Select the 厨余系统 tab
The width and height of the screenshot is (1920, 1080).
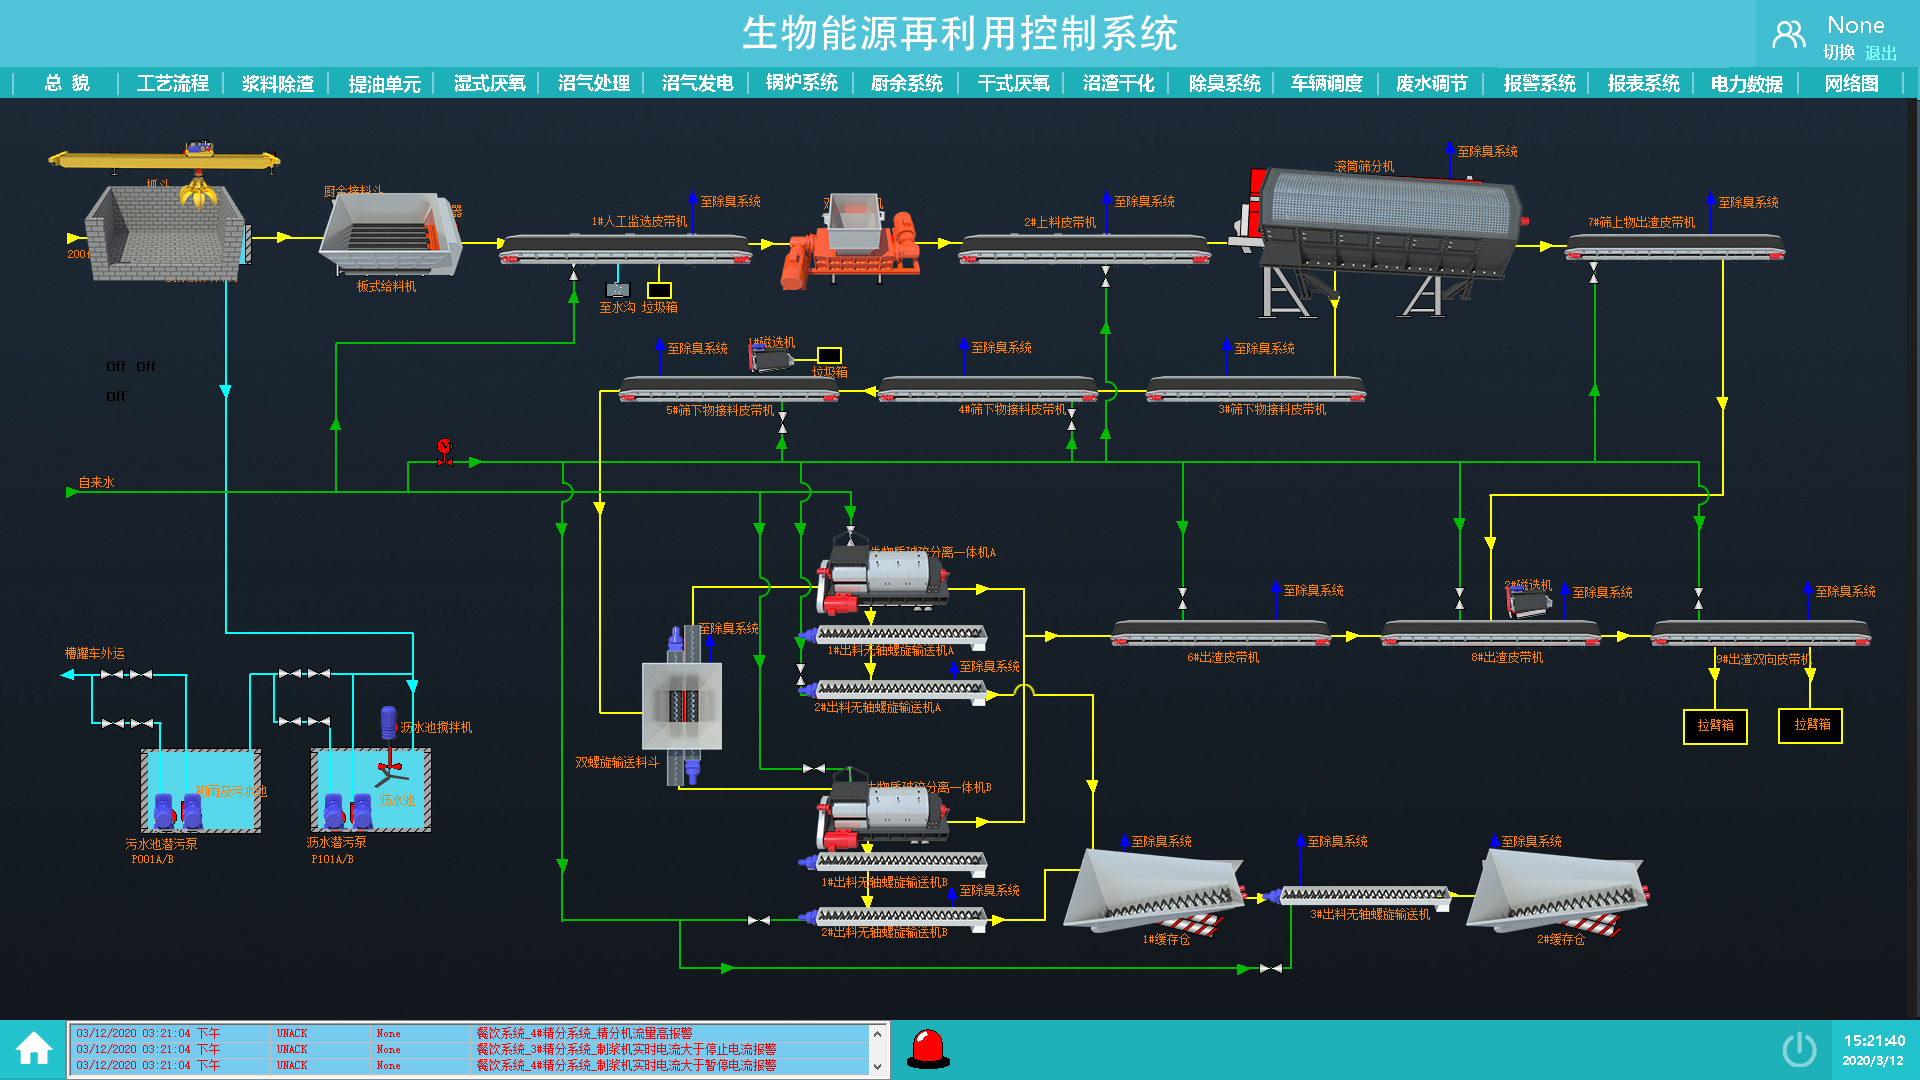click(906, 83)
